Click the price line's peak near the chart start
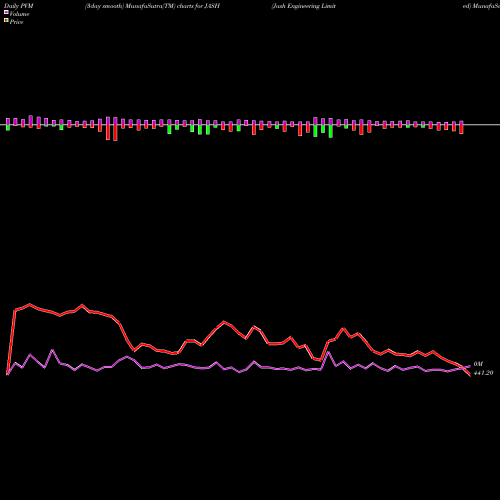Viewport: 500px width, 500px height. pos(30,304)
